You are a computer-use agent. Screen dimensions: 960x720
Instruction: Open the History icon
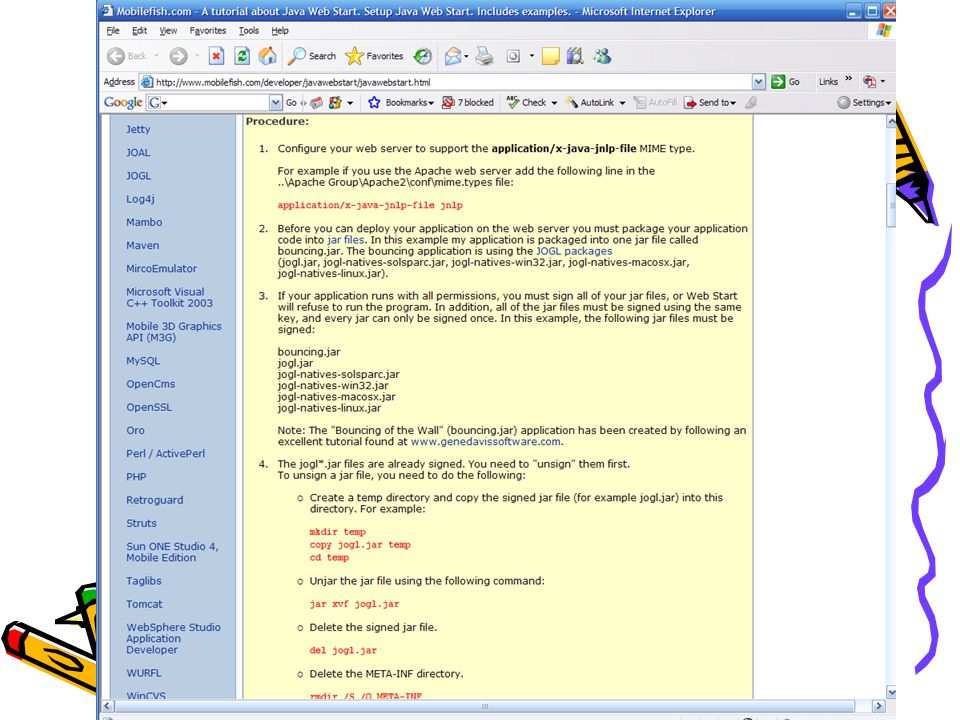tap(422, 56)
